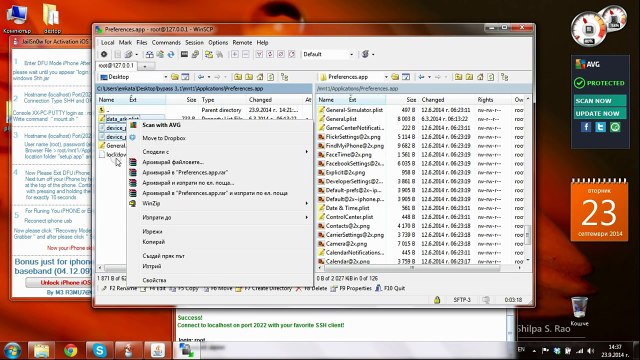Show the local directory tree icon
The image size is (640, 360).
point(284,77)
